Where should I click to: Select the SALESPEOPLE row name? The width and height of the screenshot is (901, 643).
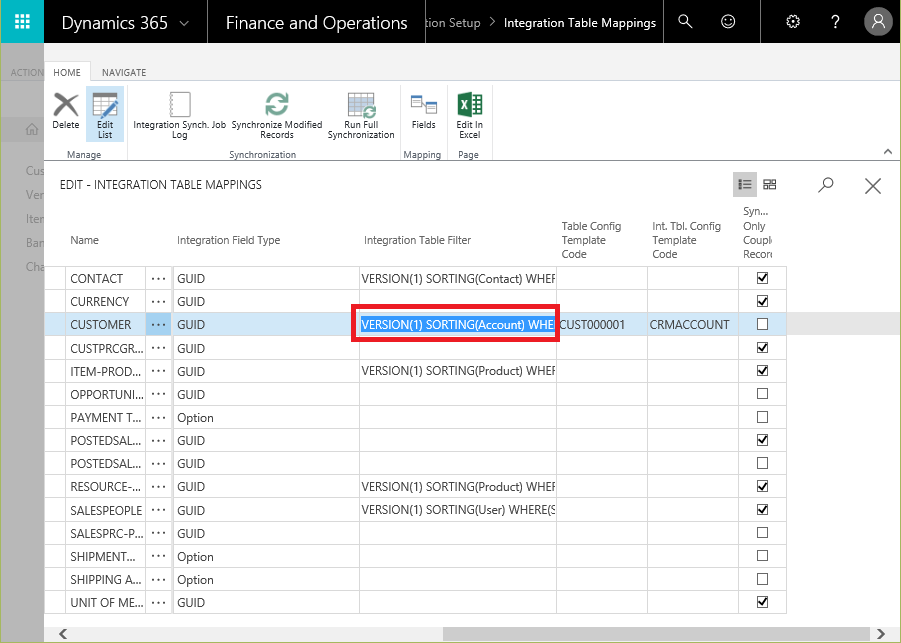[x=106, y=510]
